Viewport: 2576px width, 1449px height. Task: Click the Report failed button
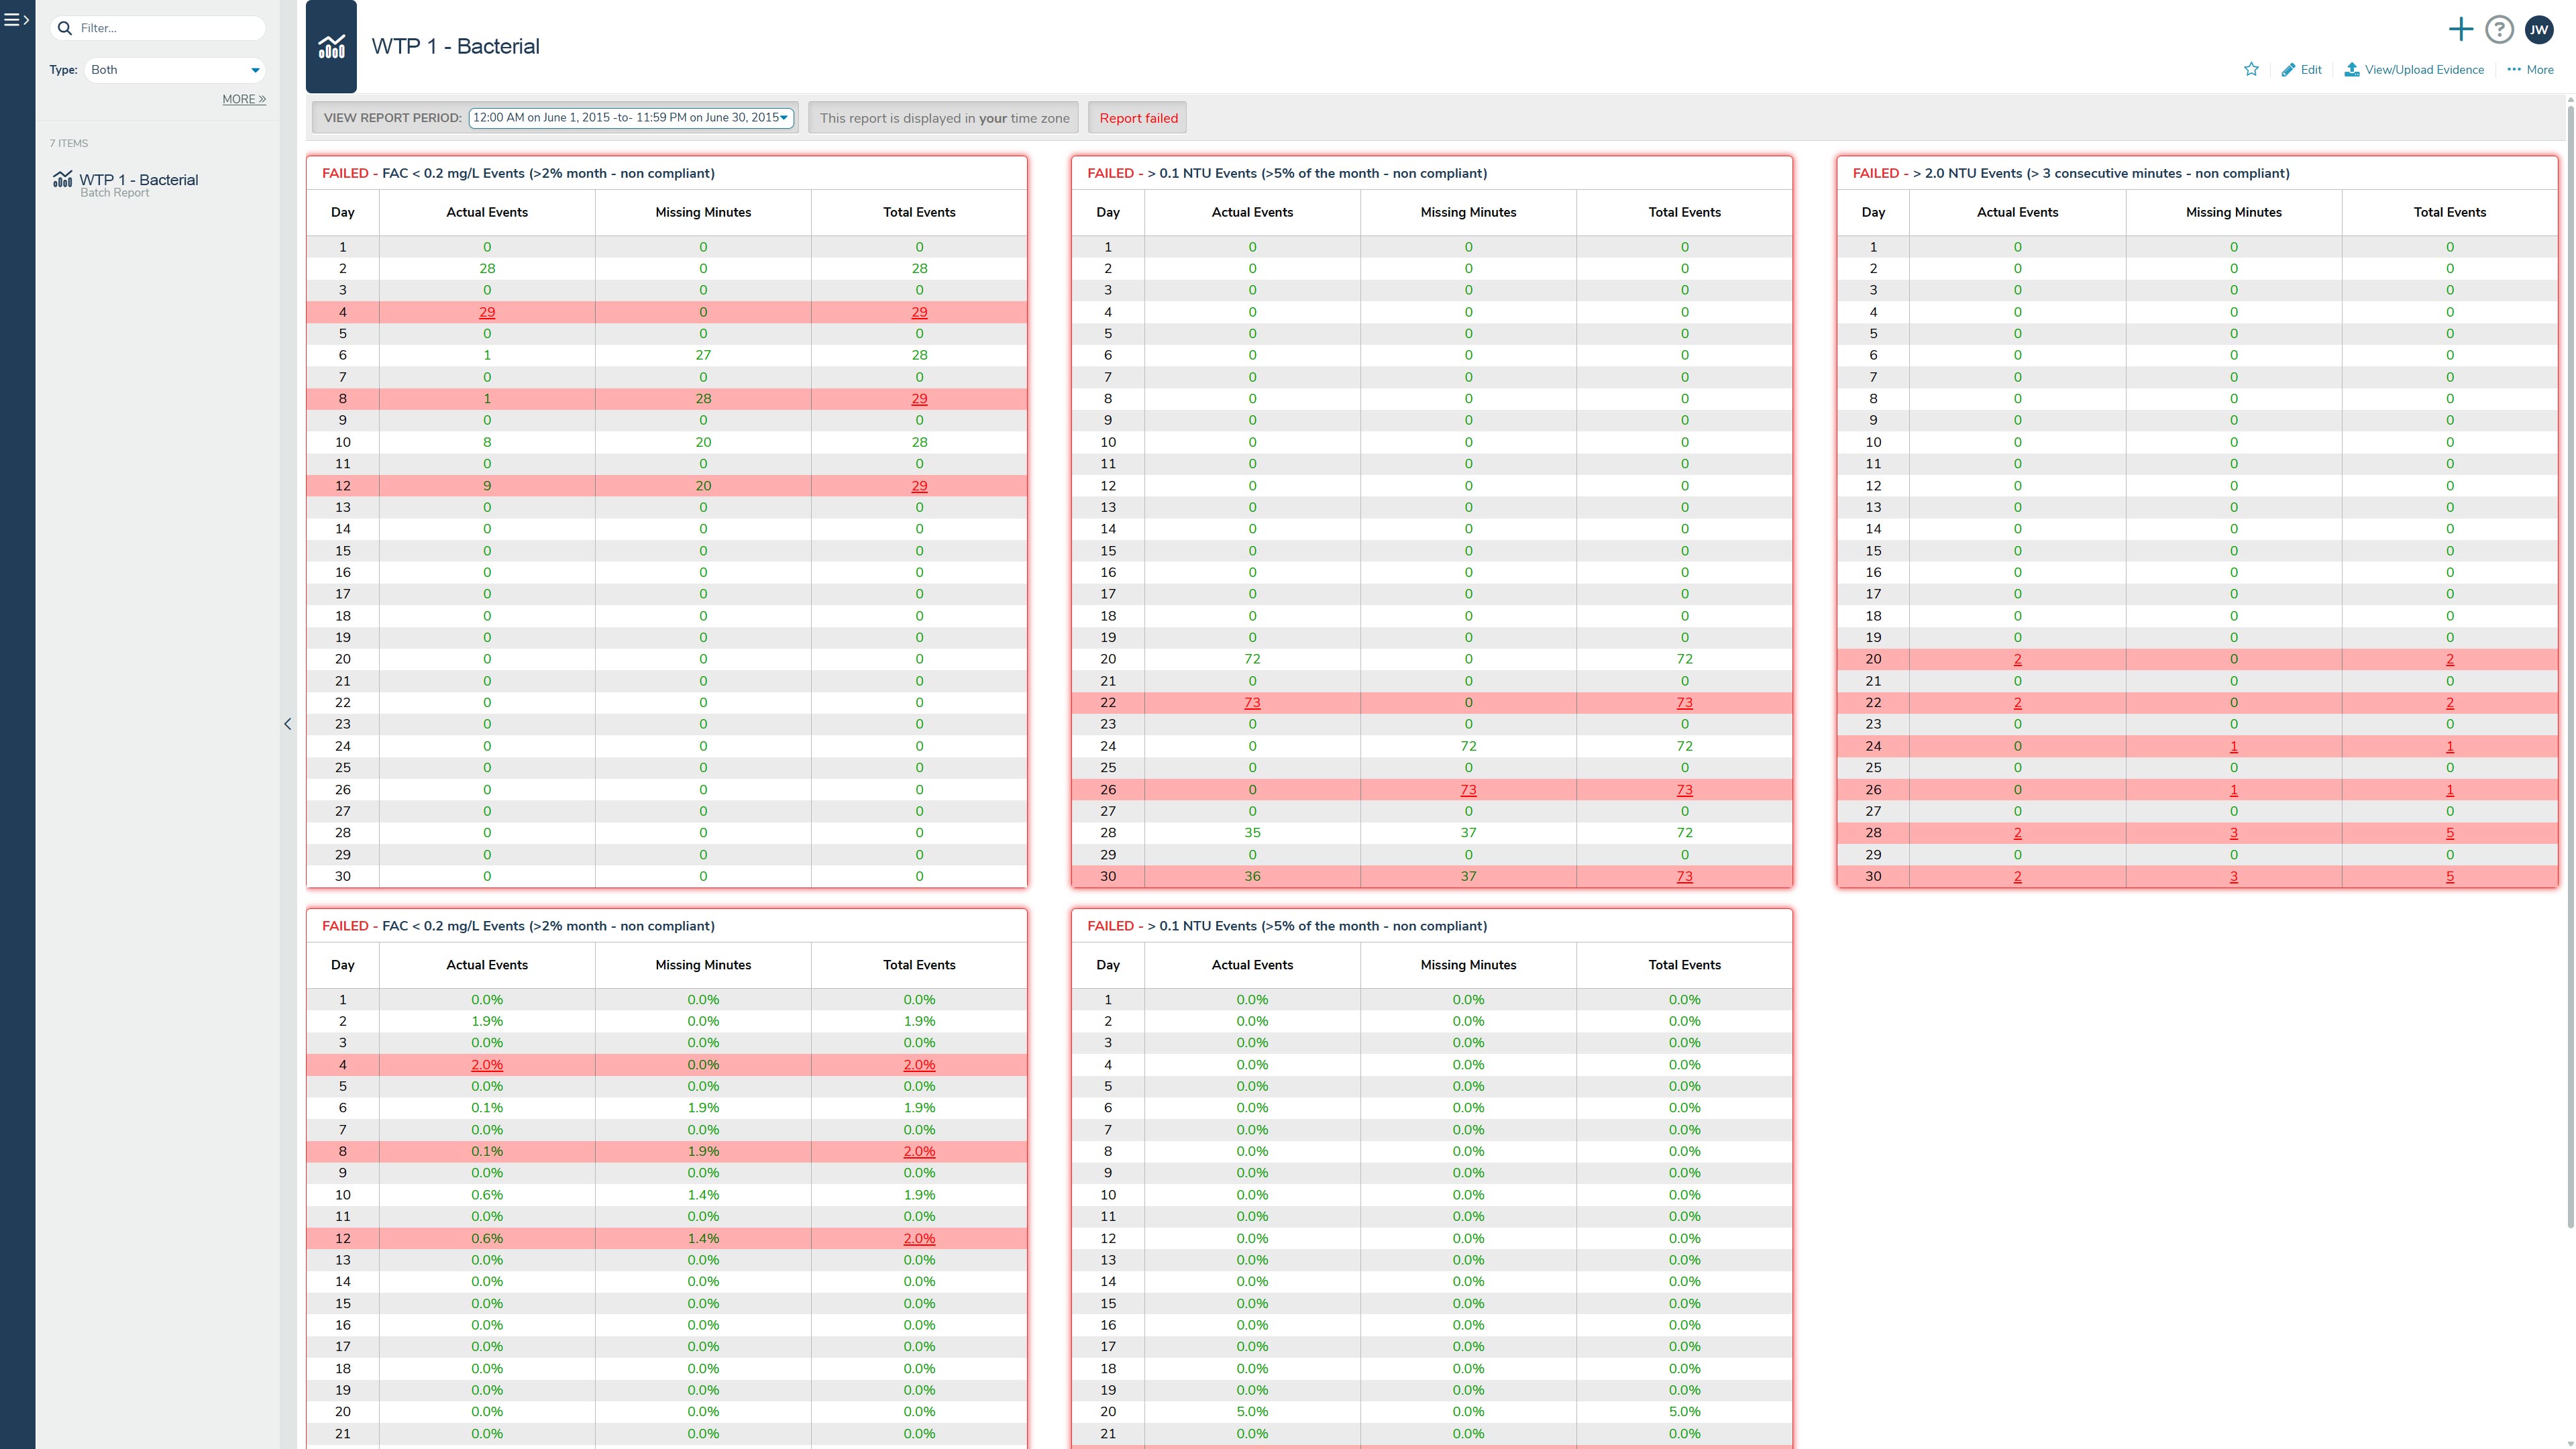[1137, 118]
